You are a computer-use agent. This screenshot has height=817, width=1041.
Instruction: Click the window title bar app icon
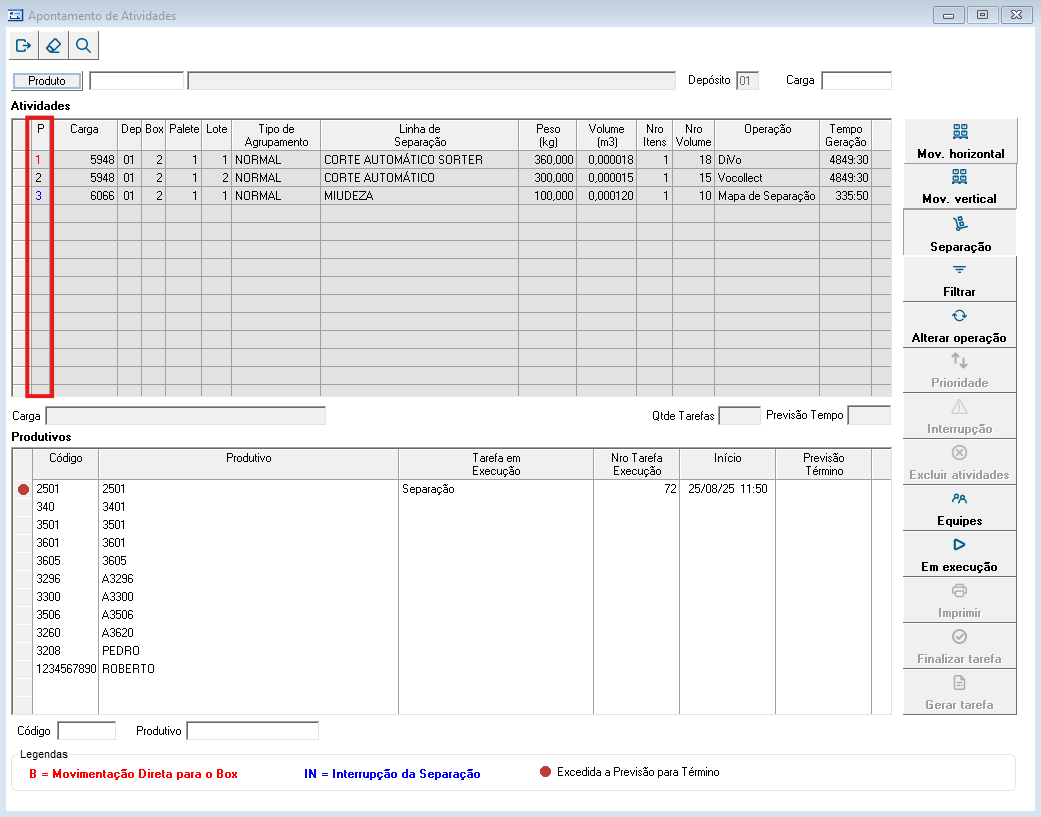[x=15, y=15]
